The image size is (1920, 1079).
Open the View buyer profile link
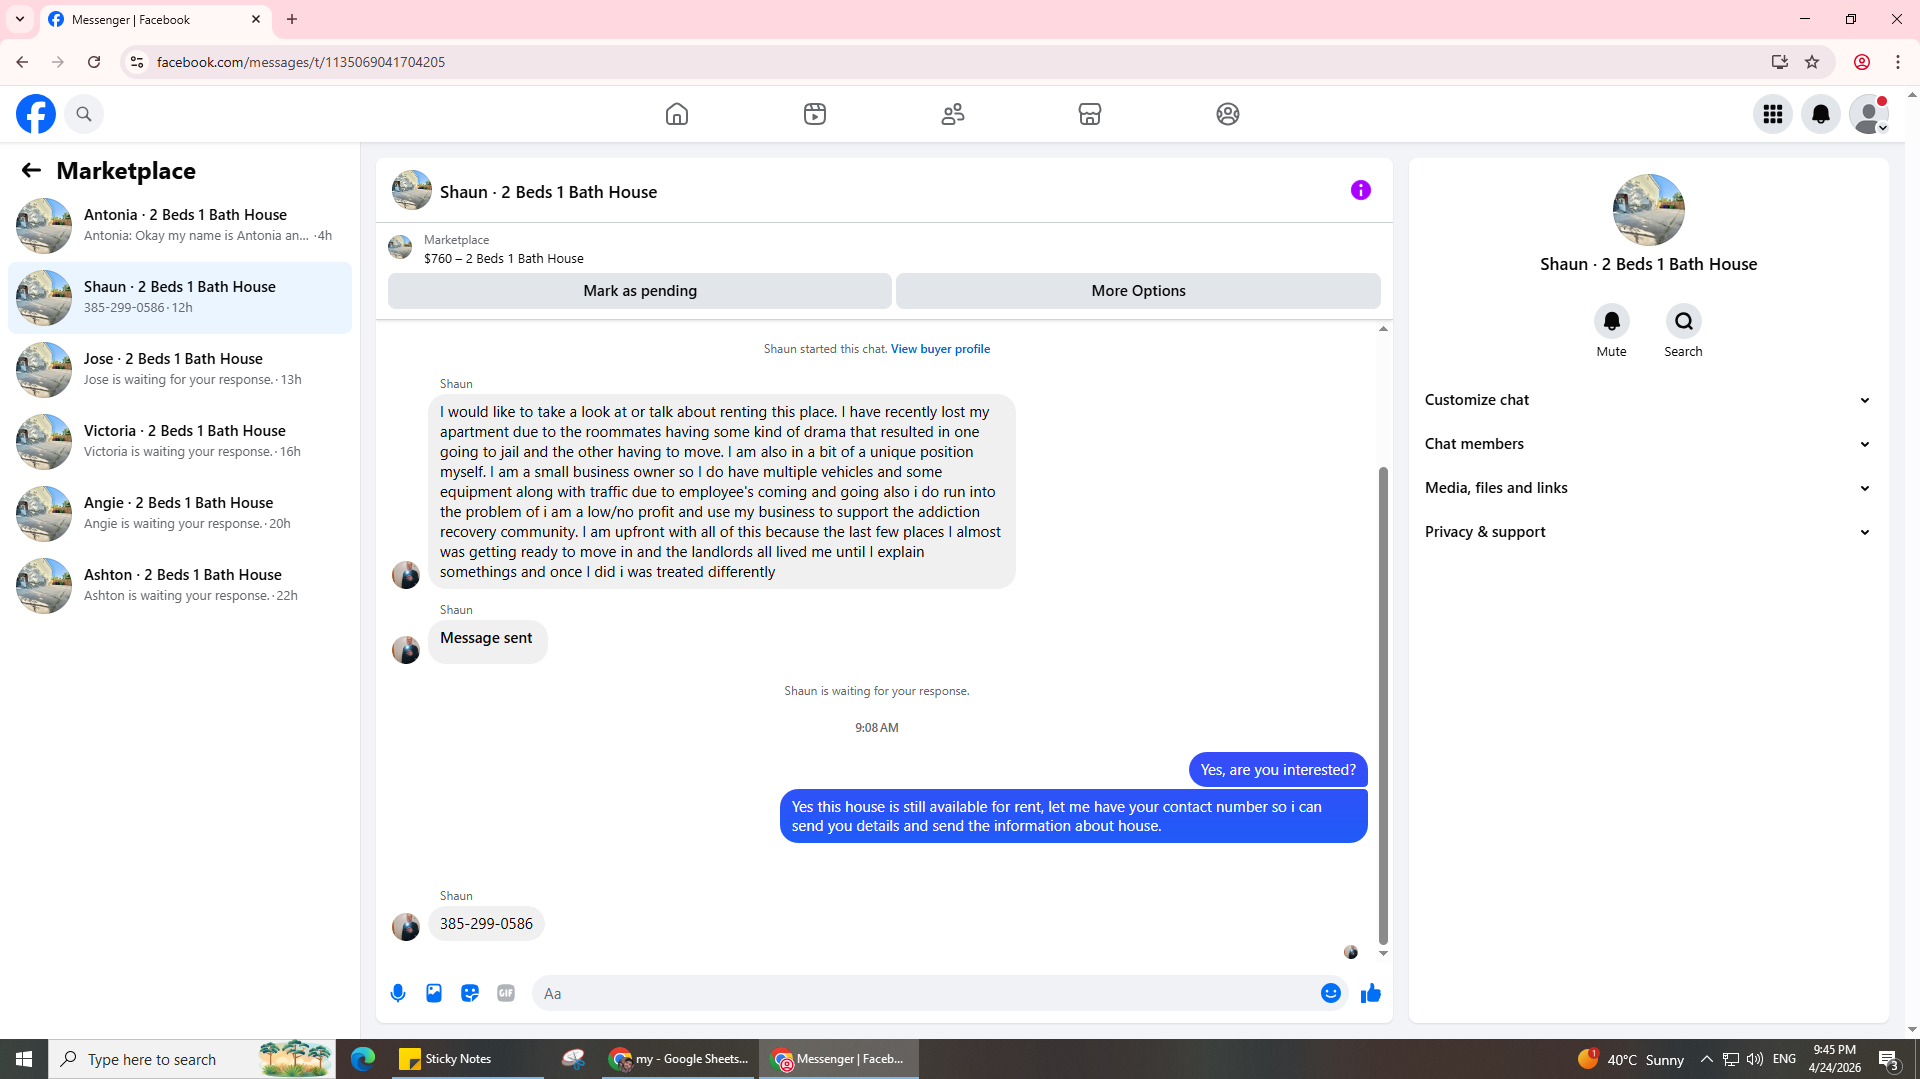point(940,349)
